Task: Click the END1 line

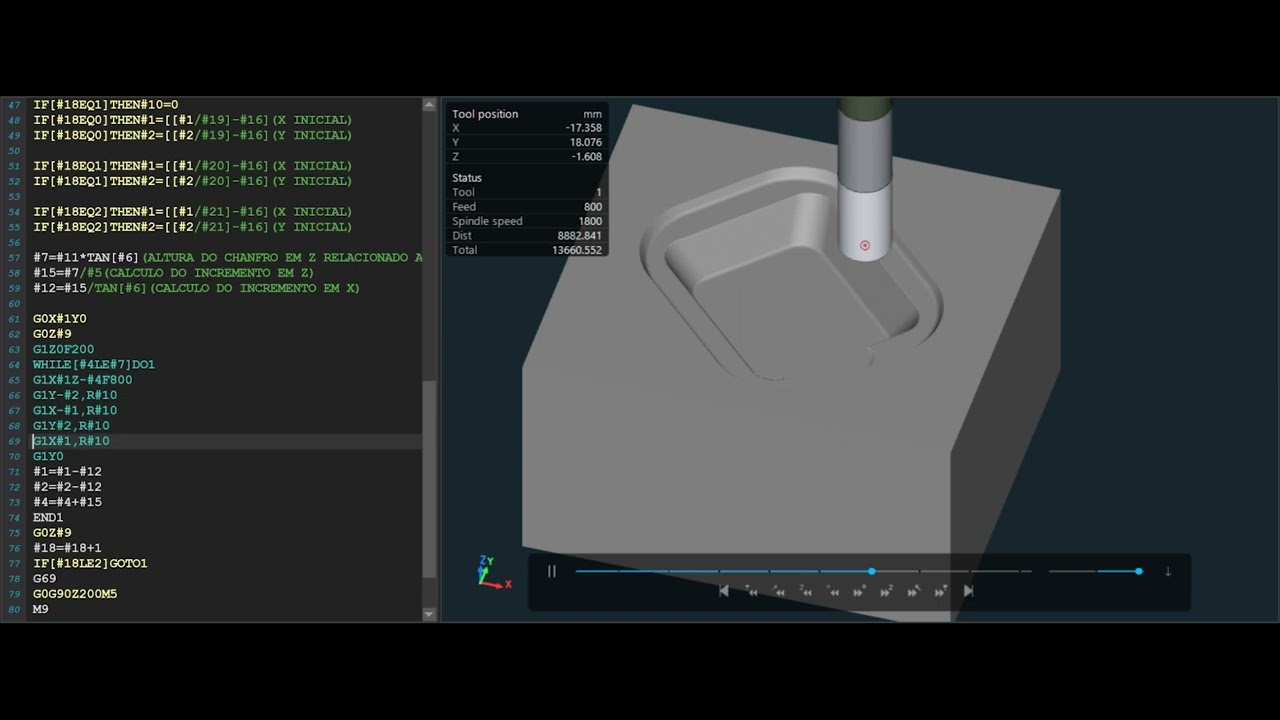Action: pos(48,518)
